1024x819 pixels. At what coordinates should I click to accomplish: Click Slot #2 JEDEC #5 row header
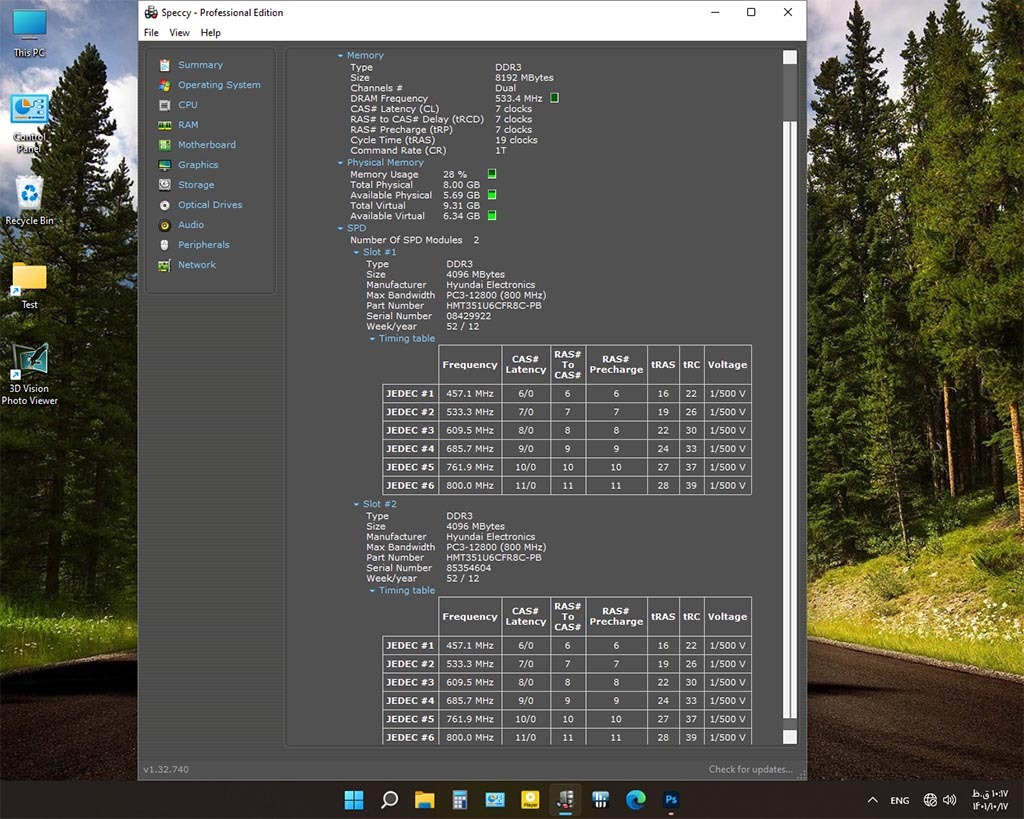point(409,719)
